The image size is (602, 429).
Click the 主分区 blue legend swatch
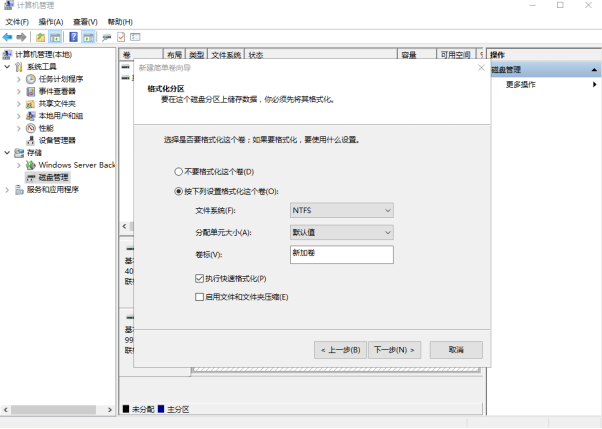coord(161,409)
